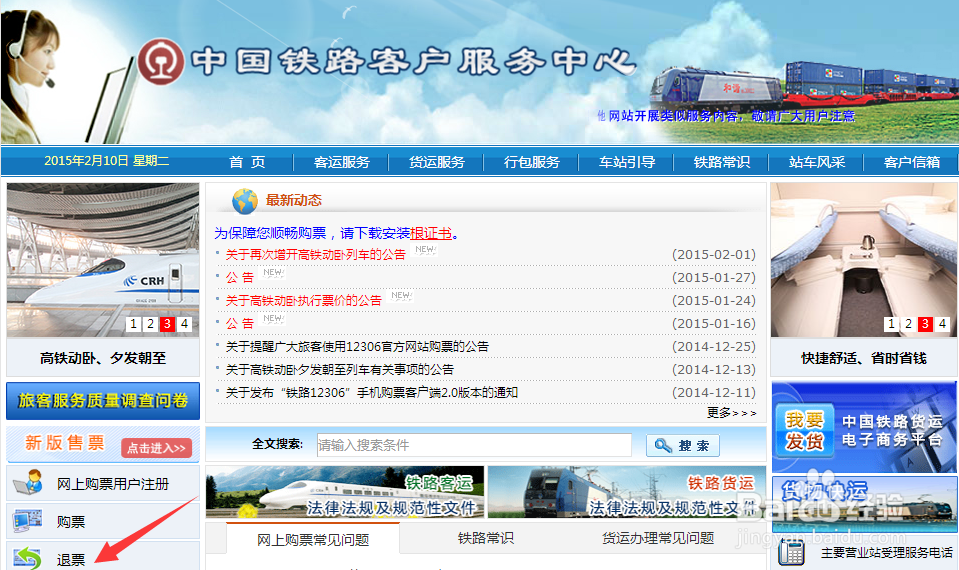Click 网上购票用户注册 link

[113, 484]
